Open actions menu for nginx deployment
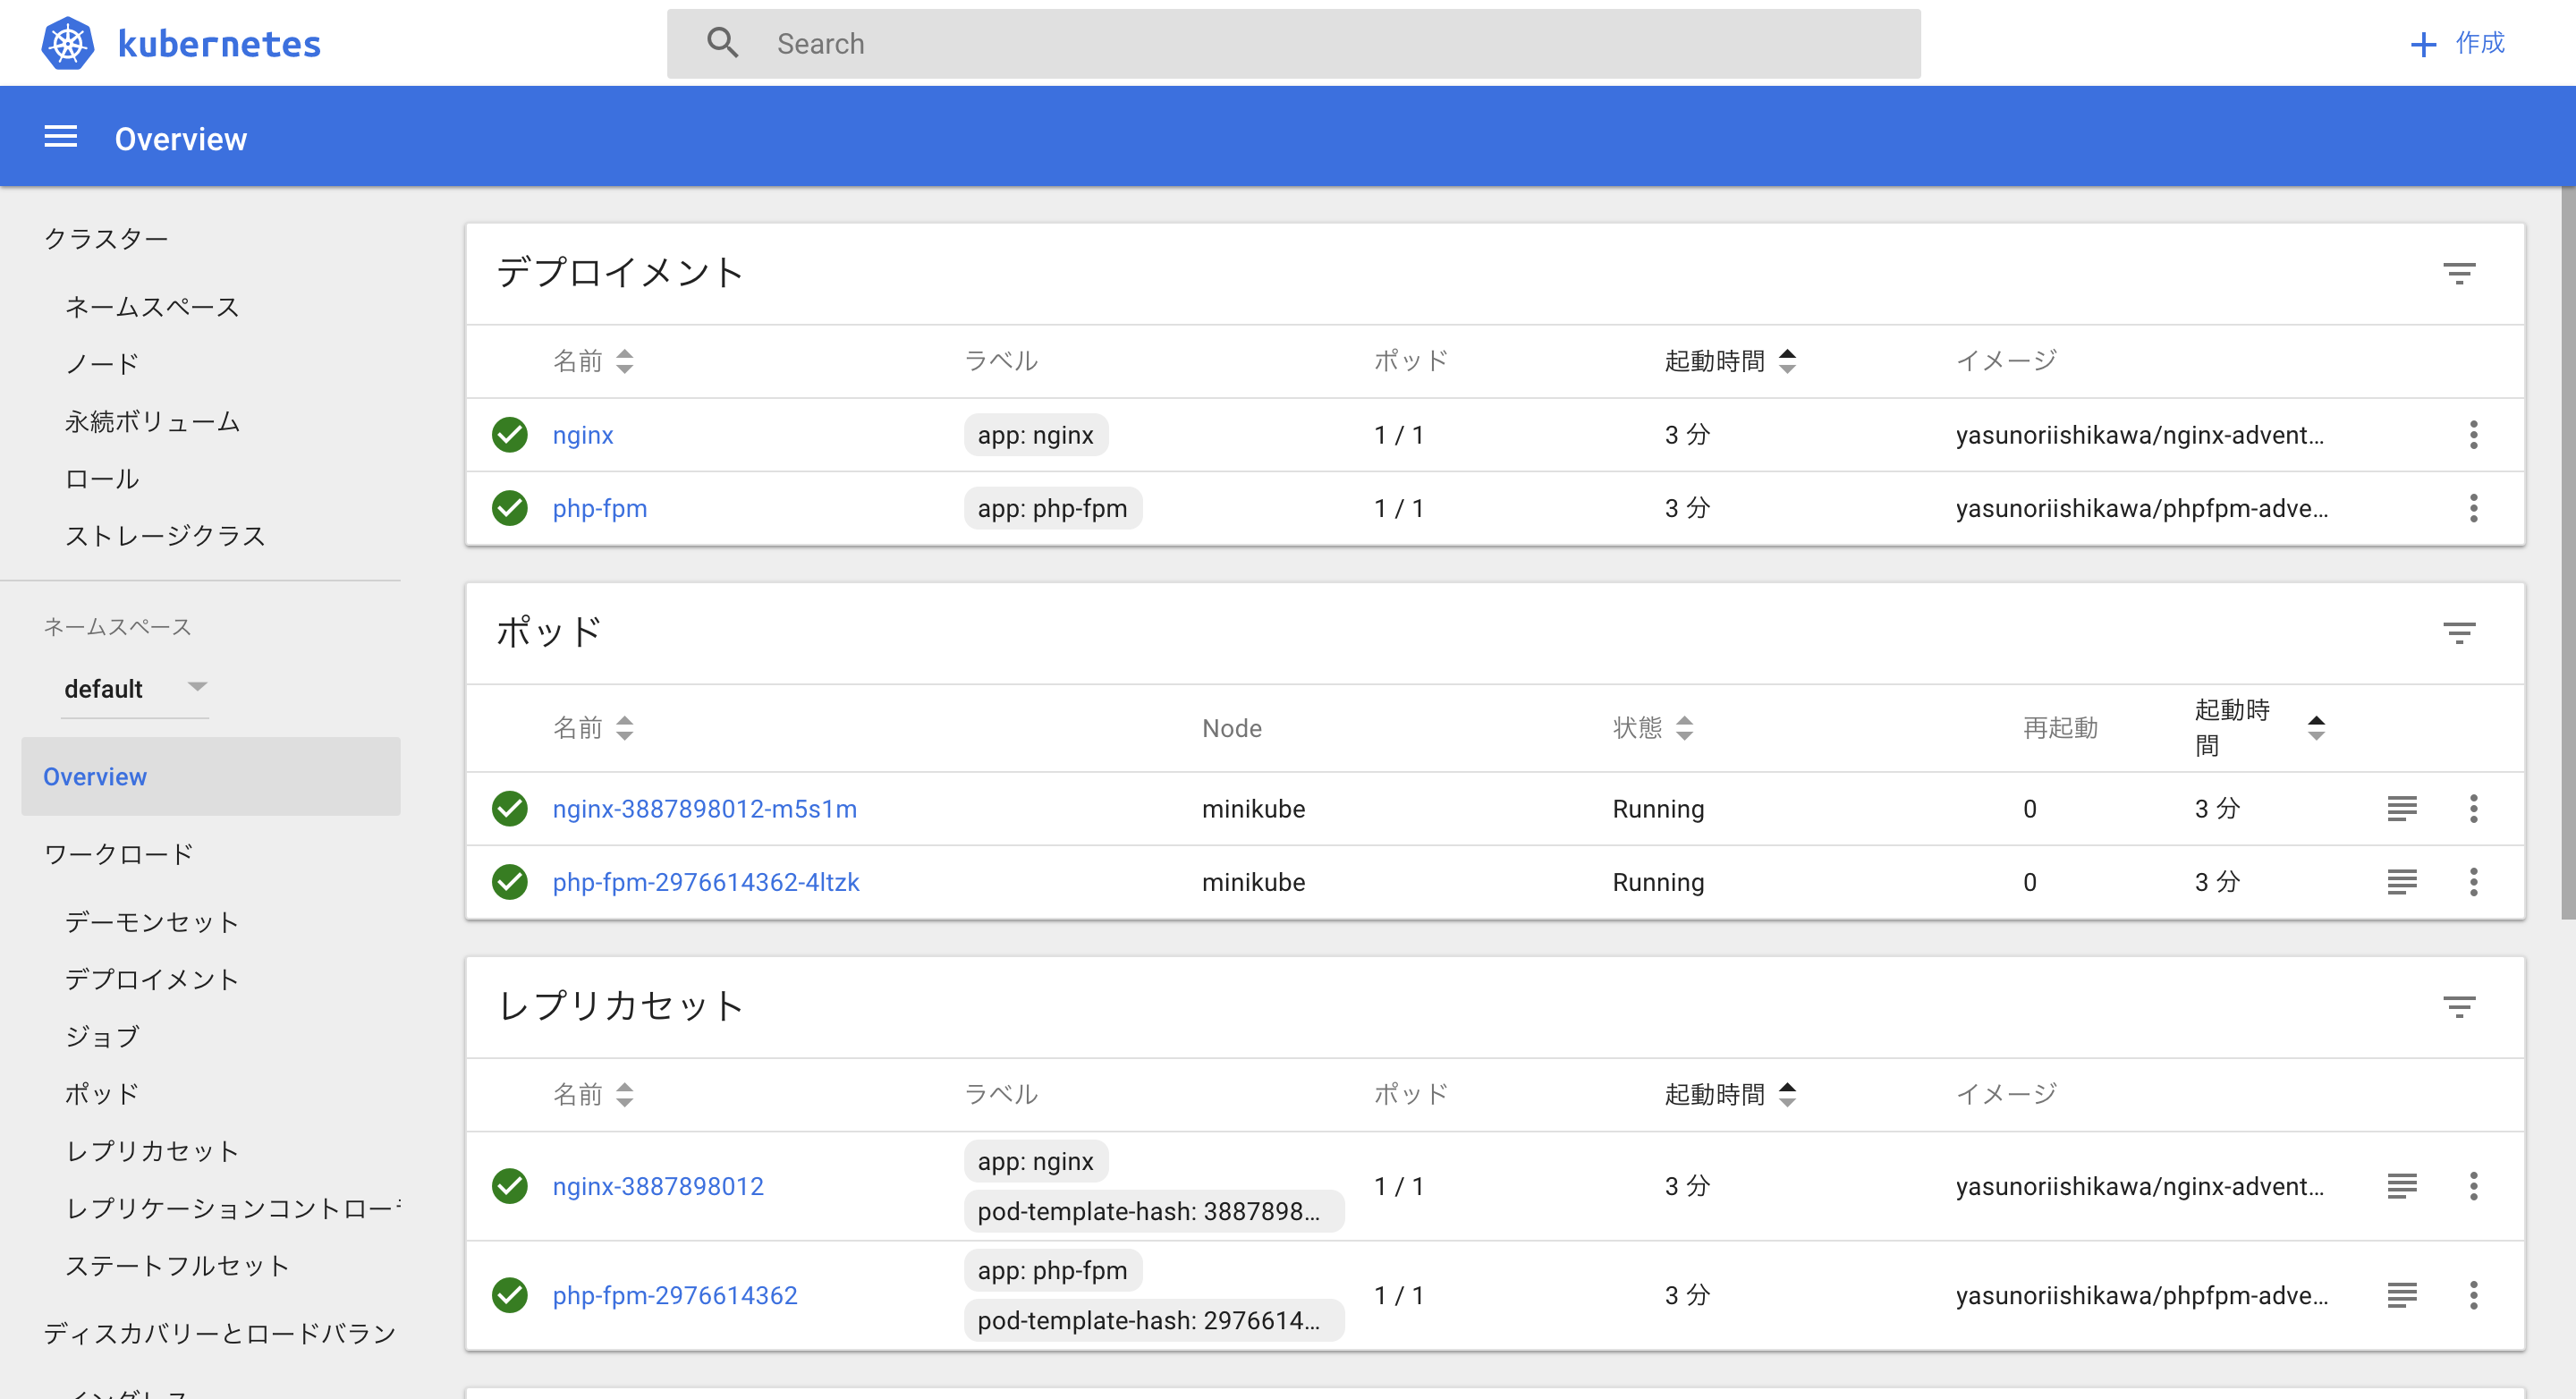This screenshot has width=2576, height=1399. click(2473, 434)
